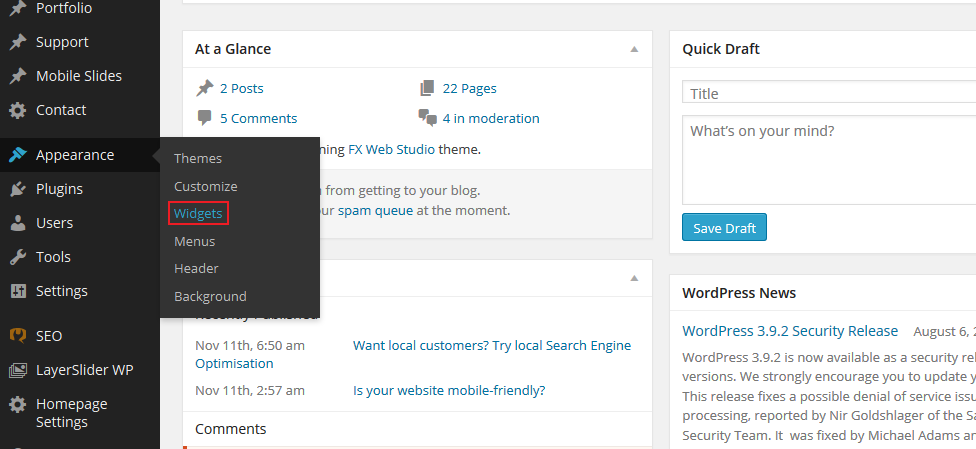
Task: Click the Mobile Slides pin icon
Action: click(17, 76)
